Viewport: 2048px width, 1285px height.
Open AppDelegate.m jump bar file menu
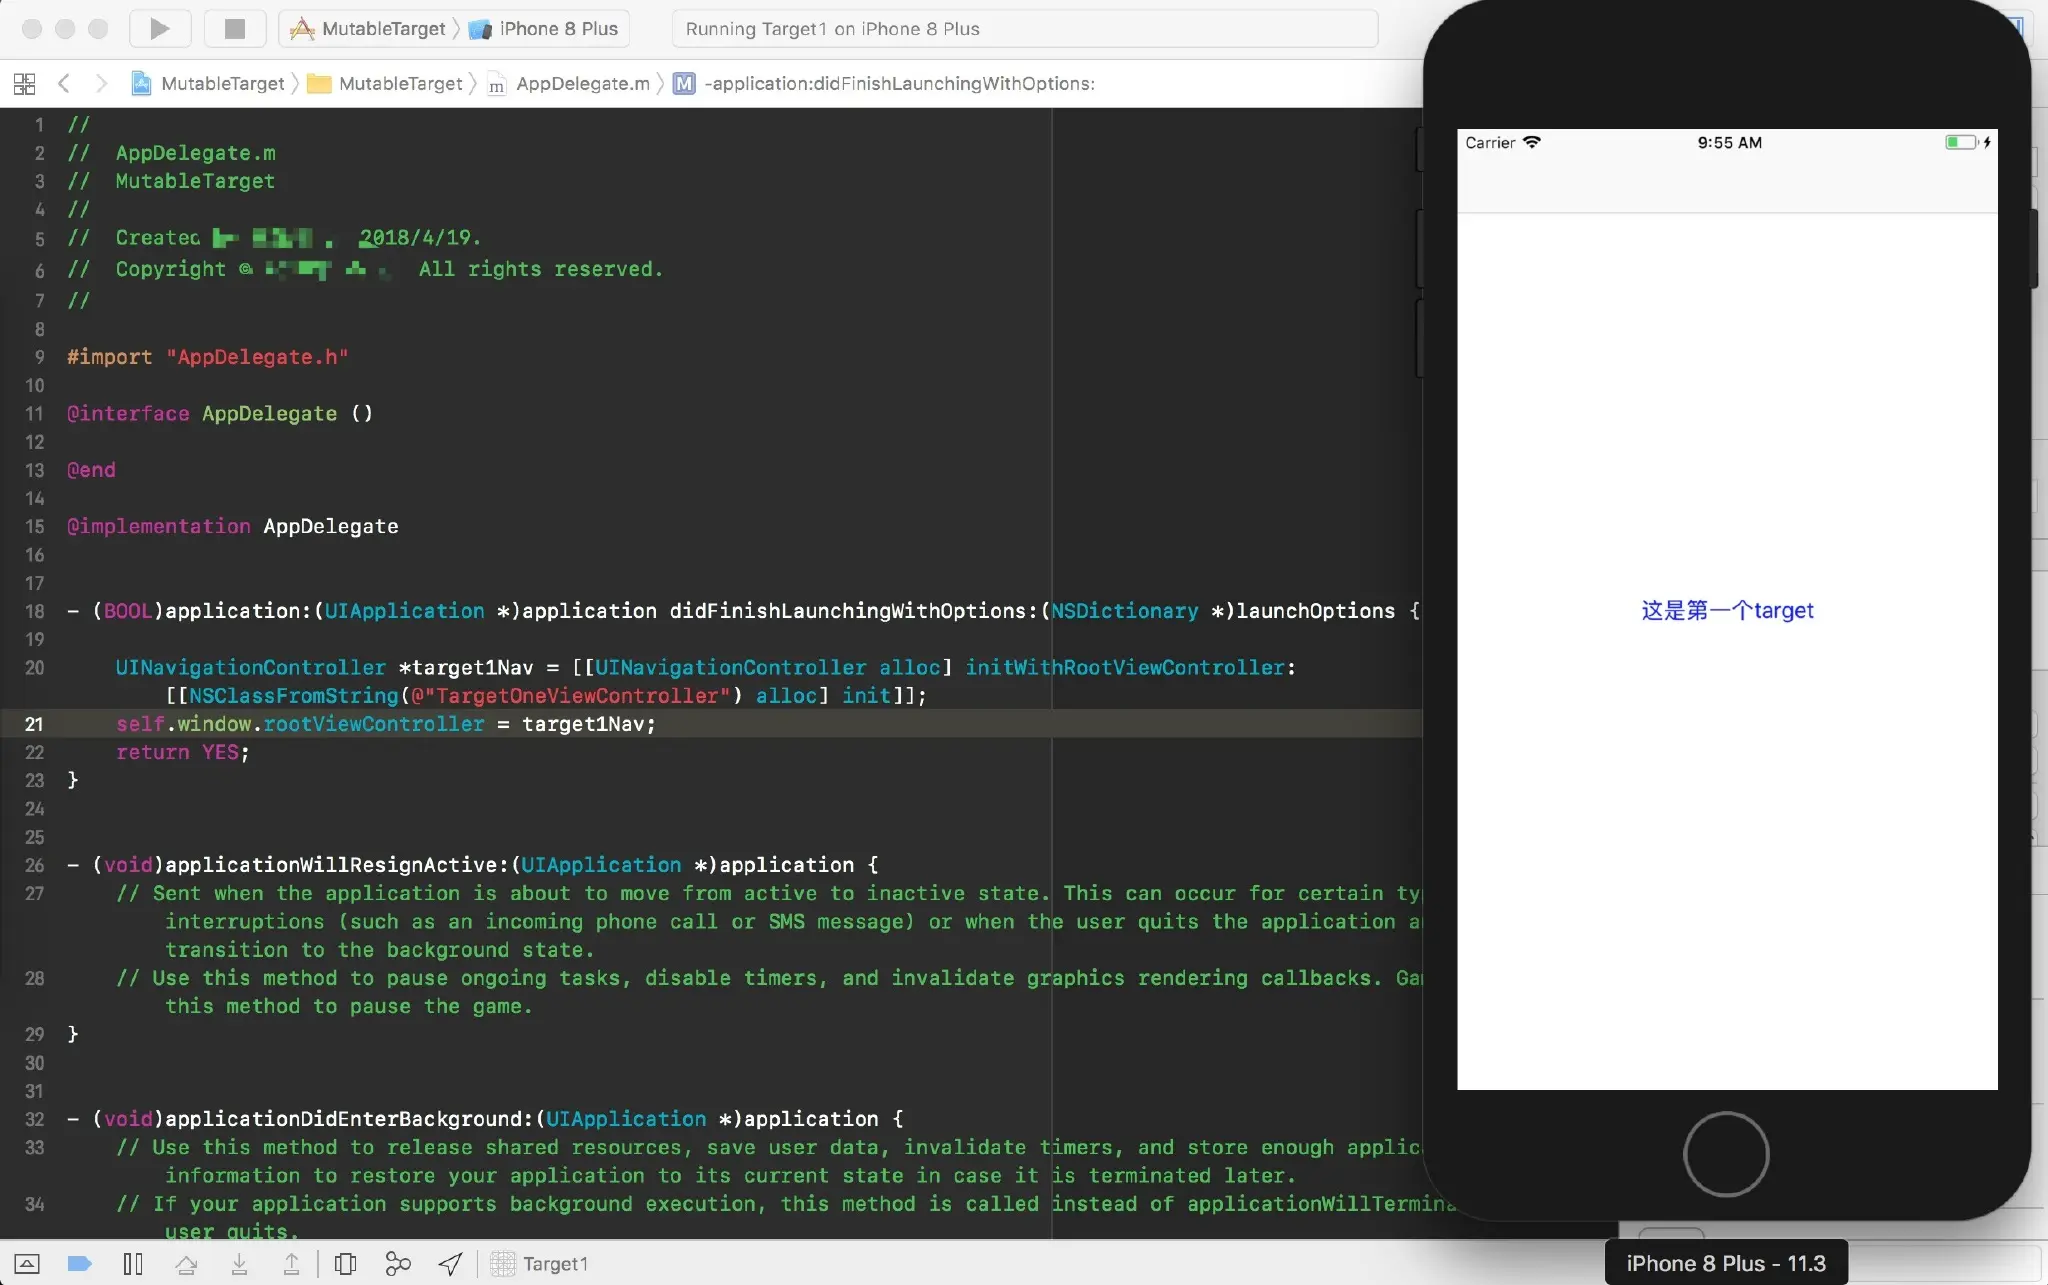click(x=568, y=83)
